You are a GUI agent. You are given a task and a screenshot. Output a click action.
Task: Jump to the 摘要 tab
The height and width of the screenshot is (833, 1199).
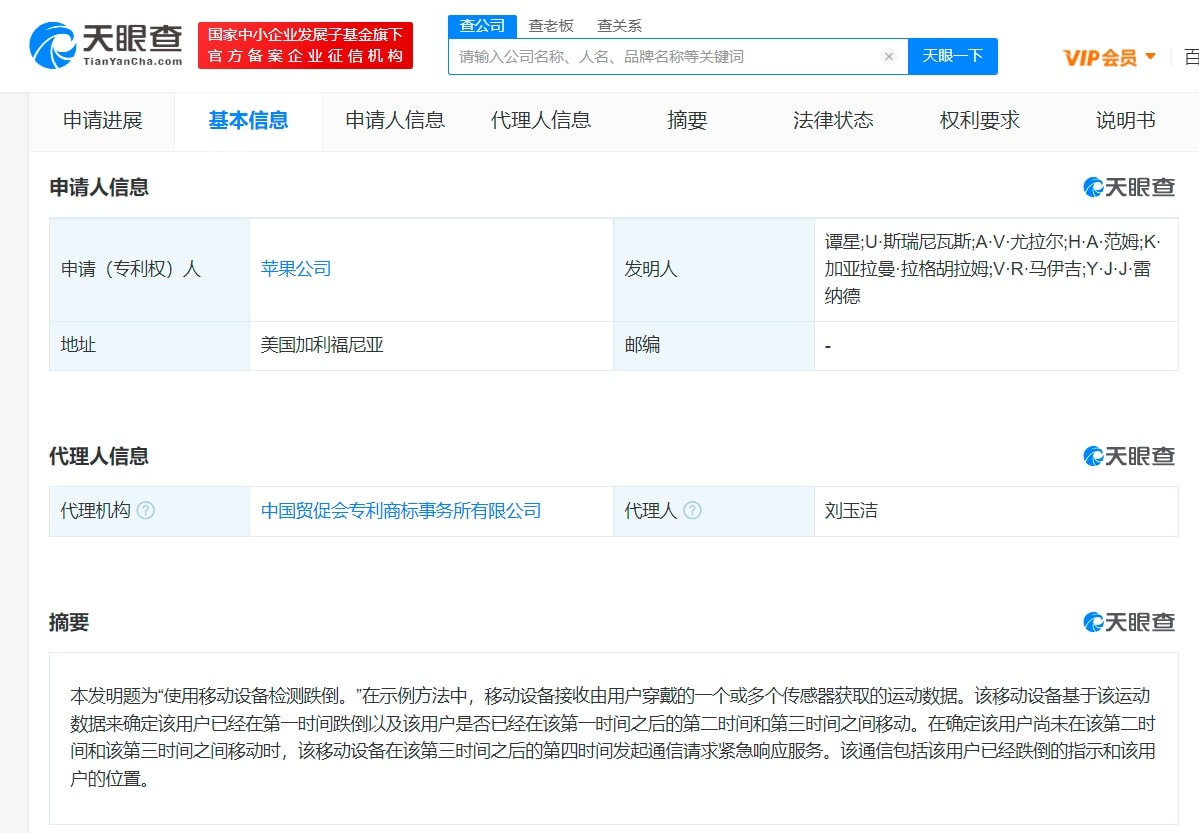[x=687, y=121]
